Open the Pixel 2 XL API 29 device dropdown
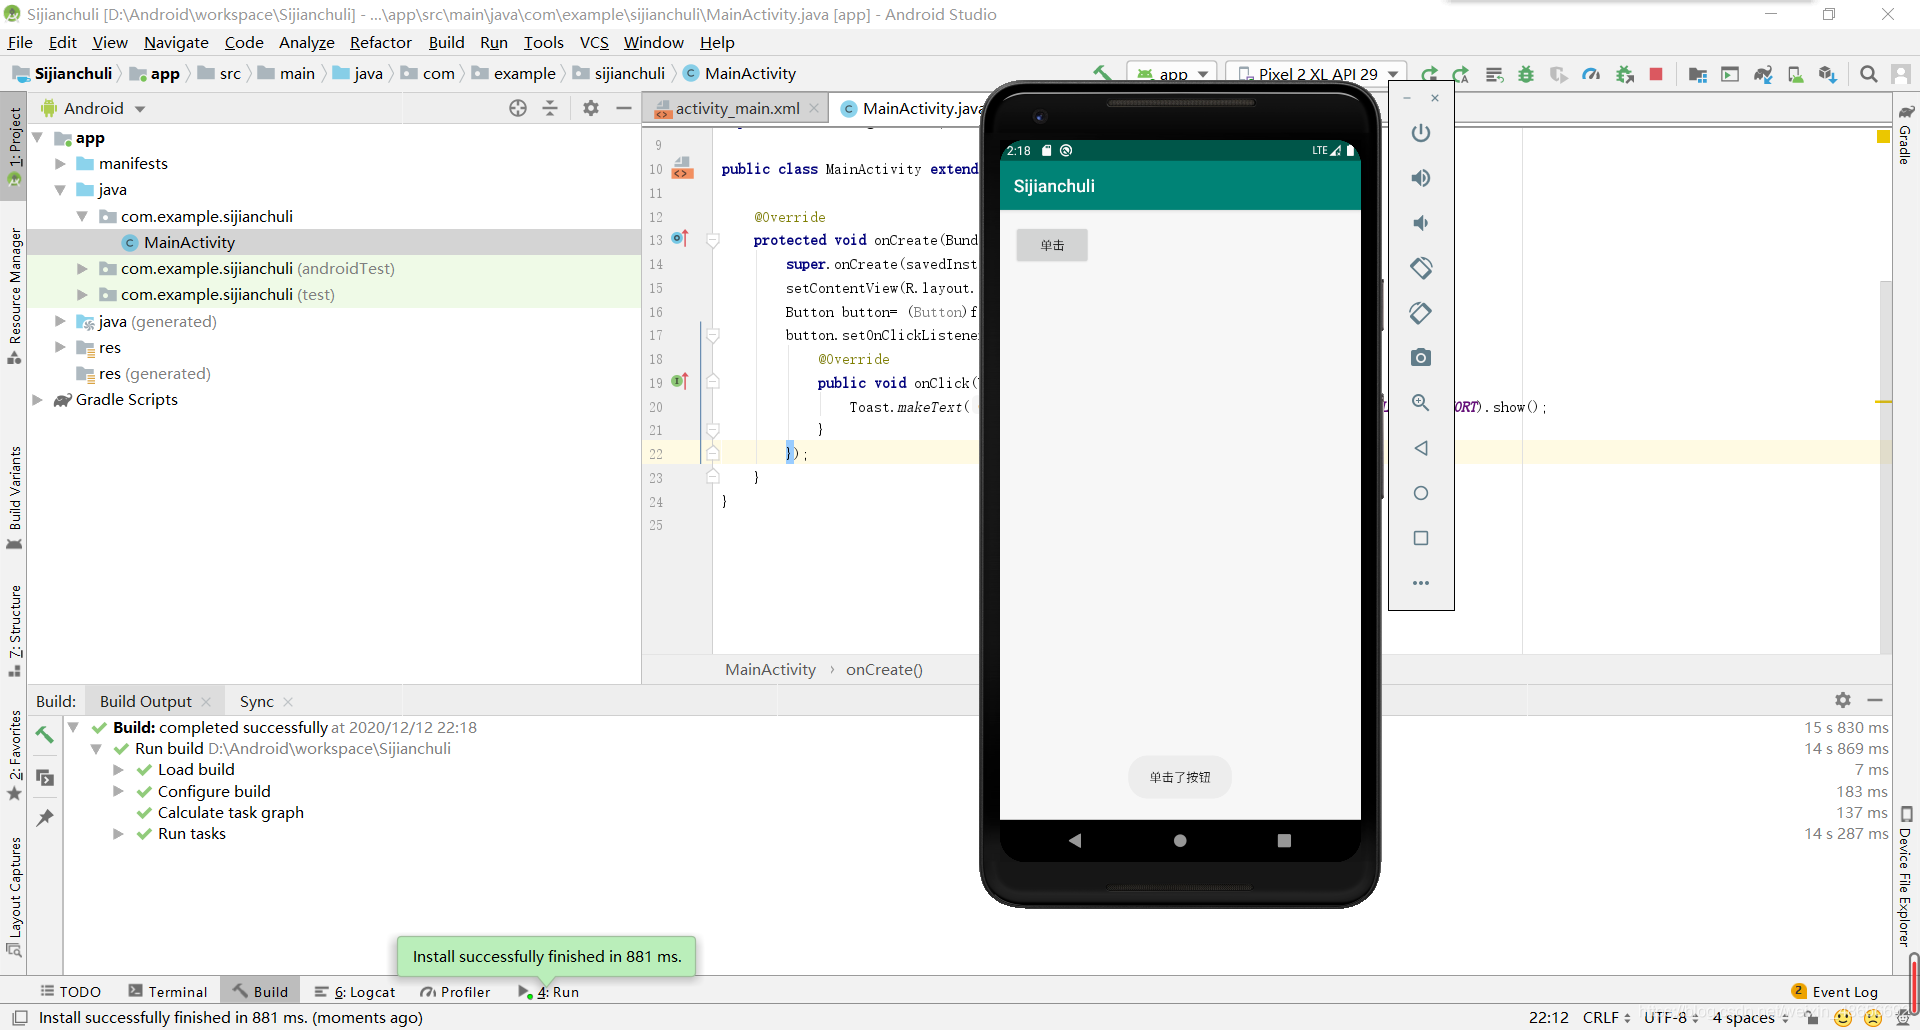The image size is (1920, 1030). 1316,74
